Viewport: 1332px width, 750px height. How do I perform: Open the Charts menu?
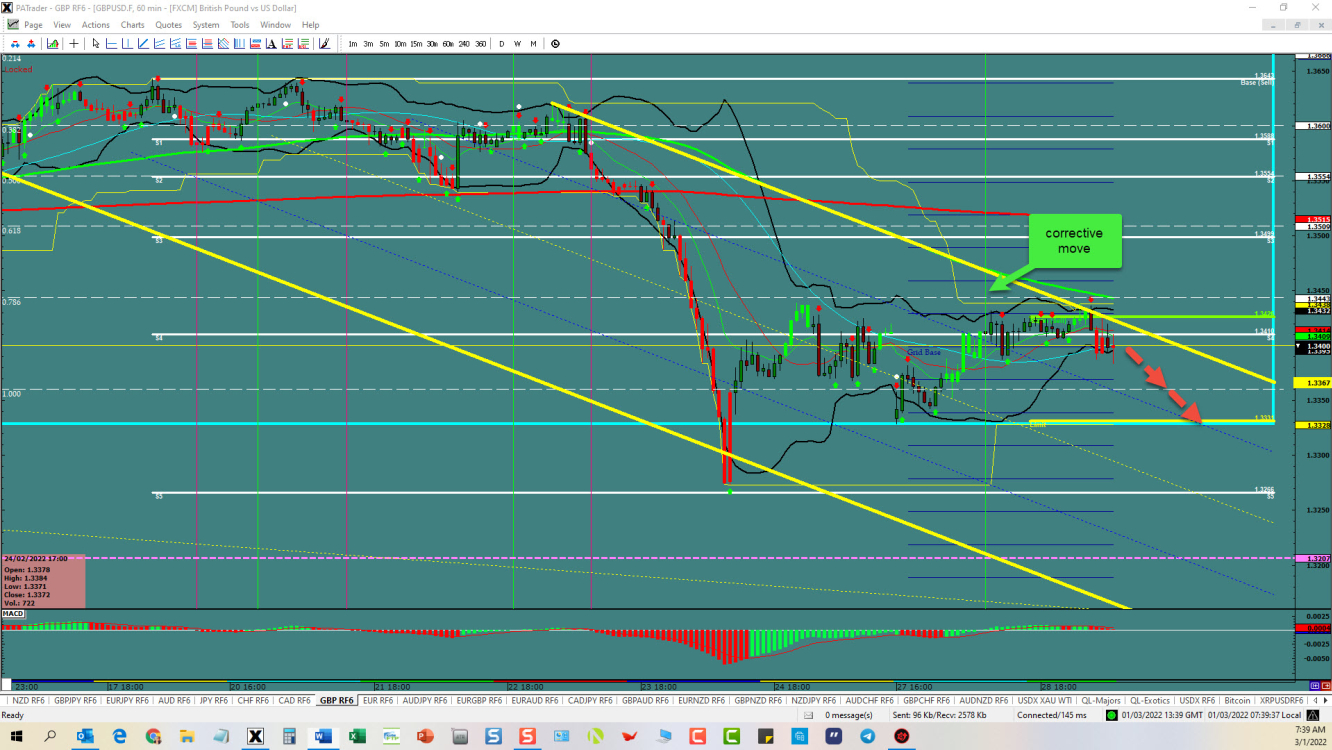coord(132,24)
